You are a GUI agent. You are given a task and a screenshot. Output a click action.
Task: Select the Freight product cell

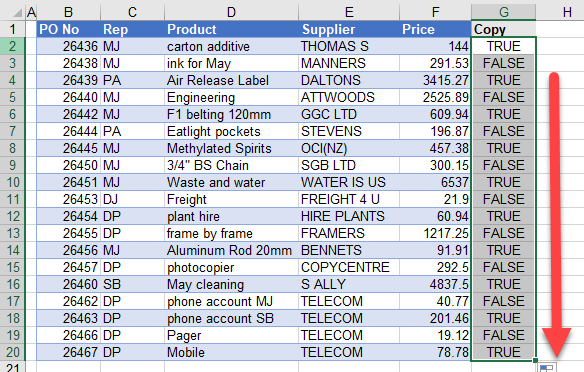tap(231, 199)
